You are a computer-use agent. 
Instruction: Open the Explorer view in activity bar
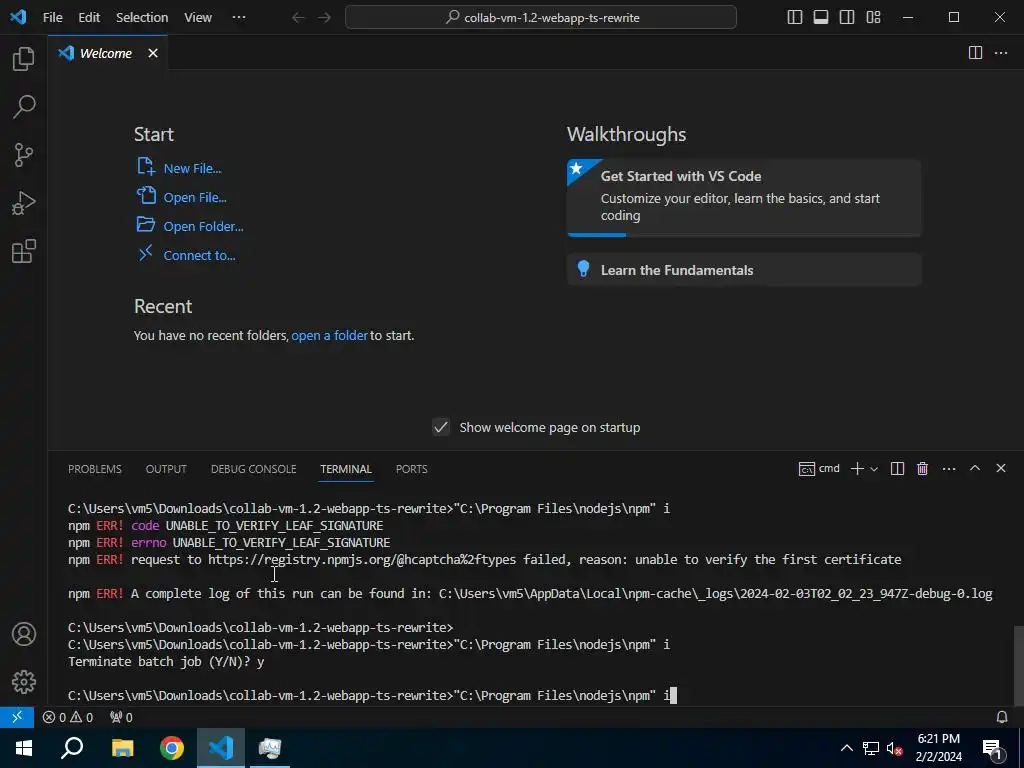(24, 59)
